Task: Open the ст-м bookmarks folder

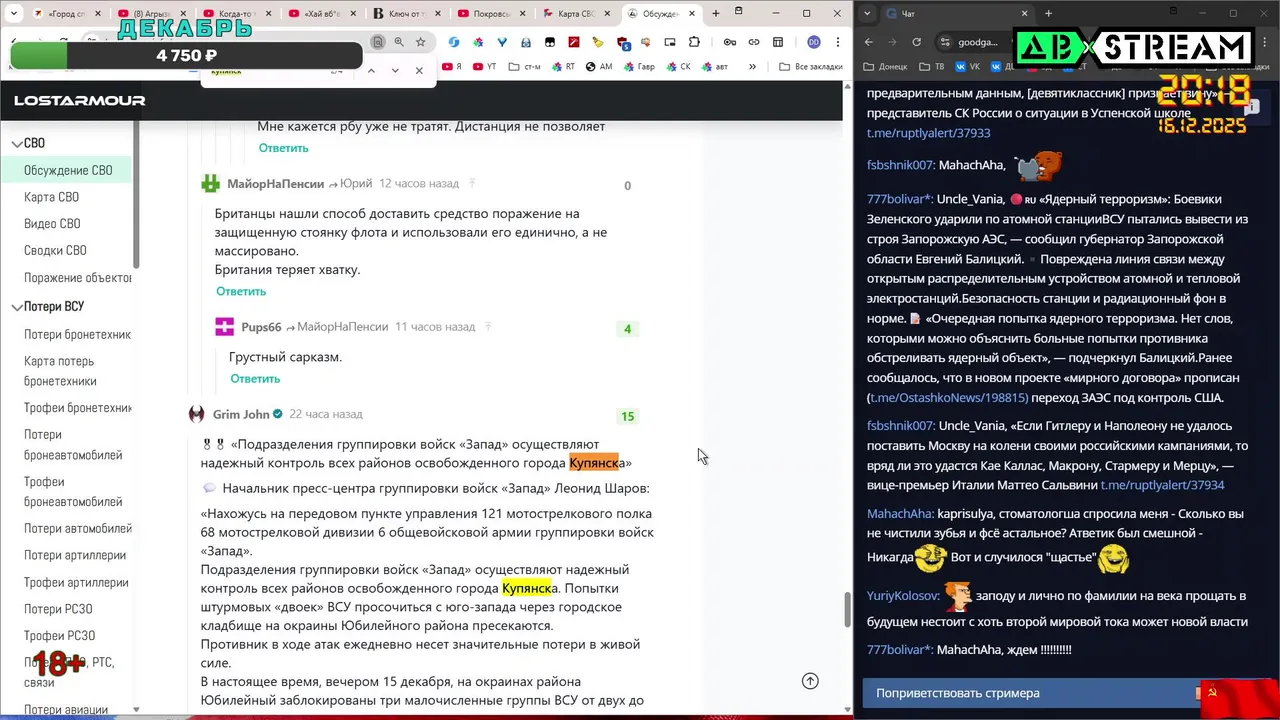Action: pyautogui.click(x=525, y=67)
